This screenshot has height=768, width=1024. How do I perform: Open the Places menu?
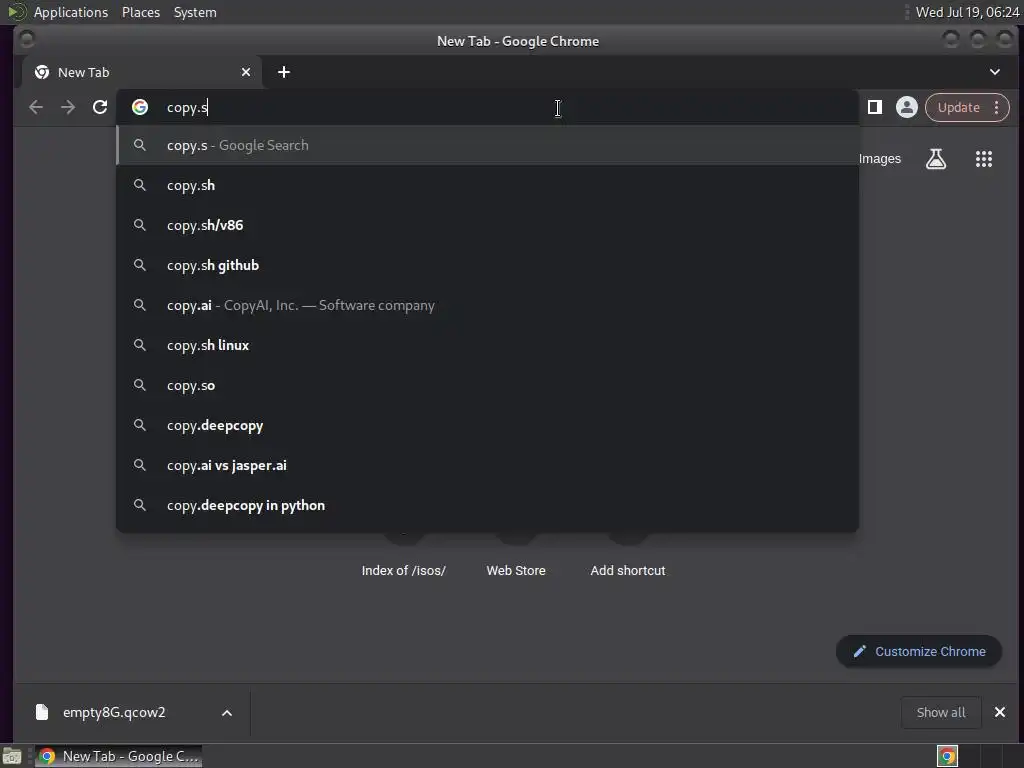point(140,12)
